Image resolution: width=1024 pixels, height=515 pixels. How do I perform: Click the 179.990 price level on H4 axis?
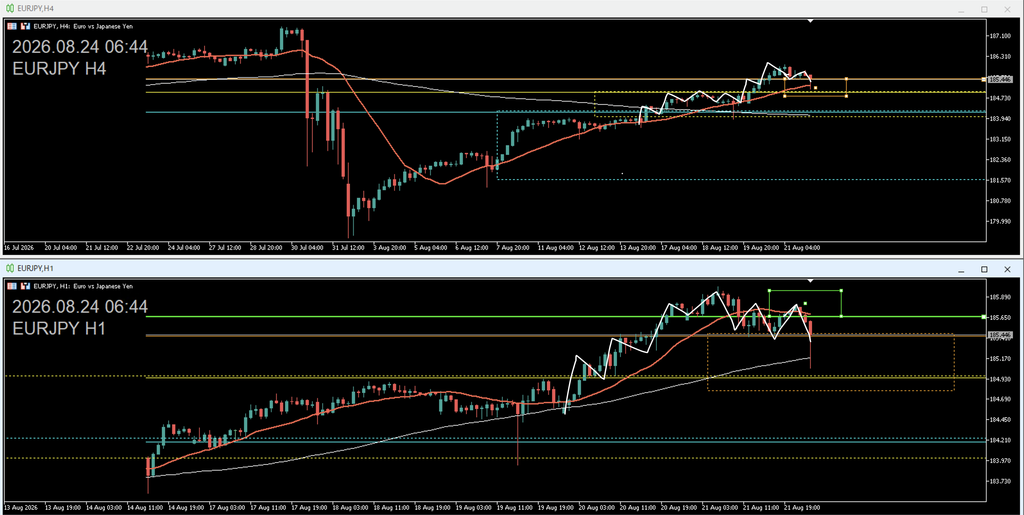[x=1001, y=221]
